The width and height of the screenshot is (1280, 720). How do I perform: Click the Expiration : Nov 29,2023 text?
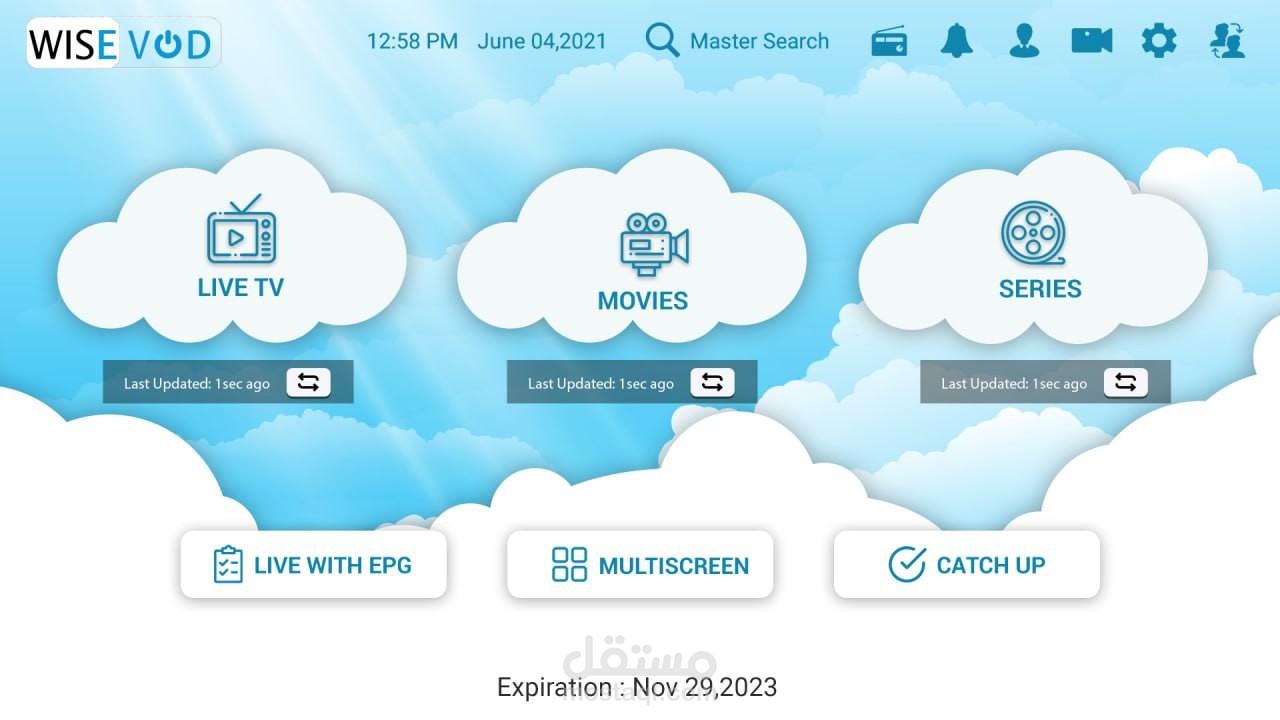pos(637,687)
